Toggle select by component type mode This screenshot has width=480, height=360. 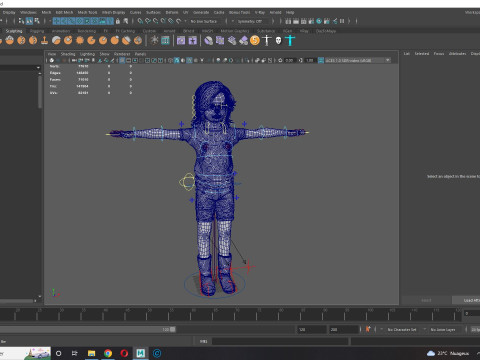coord(37,21)
